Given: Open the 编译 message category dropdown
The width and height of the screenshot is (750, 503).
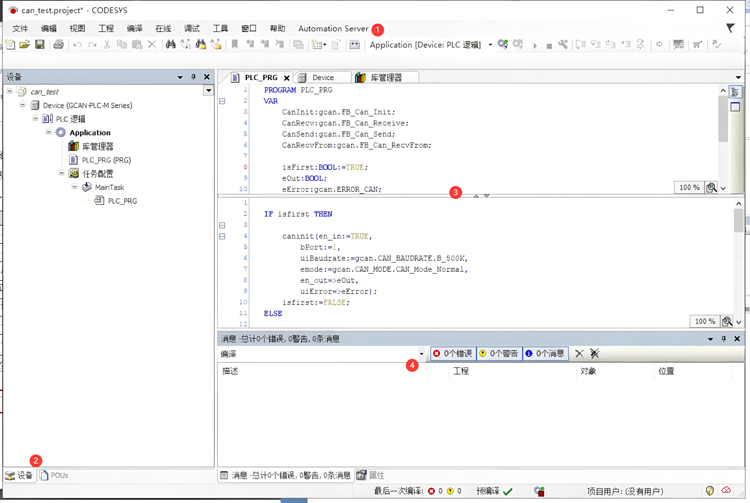Looking at the screenshot, I should pyautogui.click(x=421, y=353).
